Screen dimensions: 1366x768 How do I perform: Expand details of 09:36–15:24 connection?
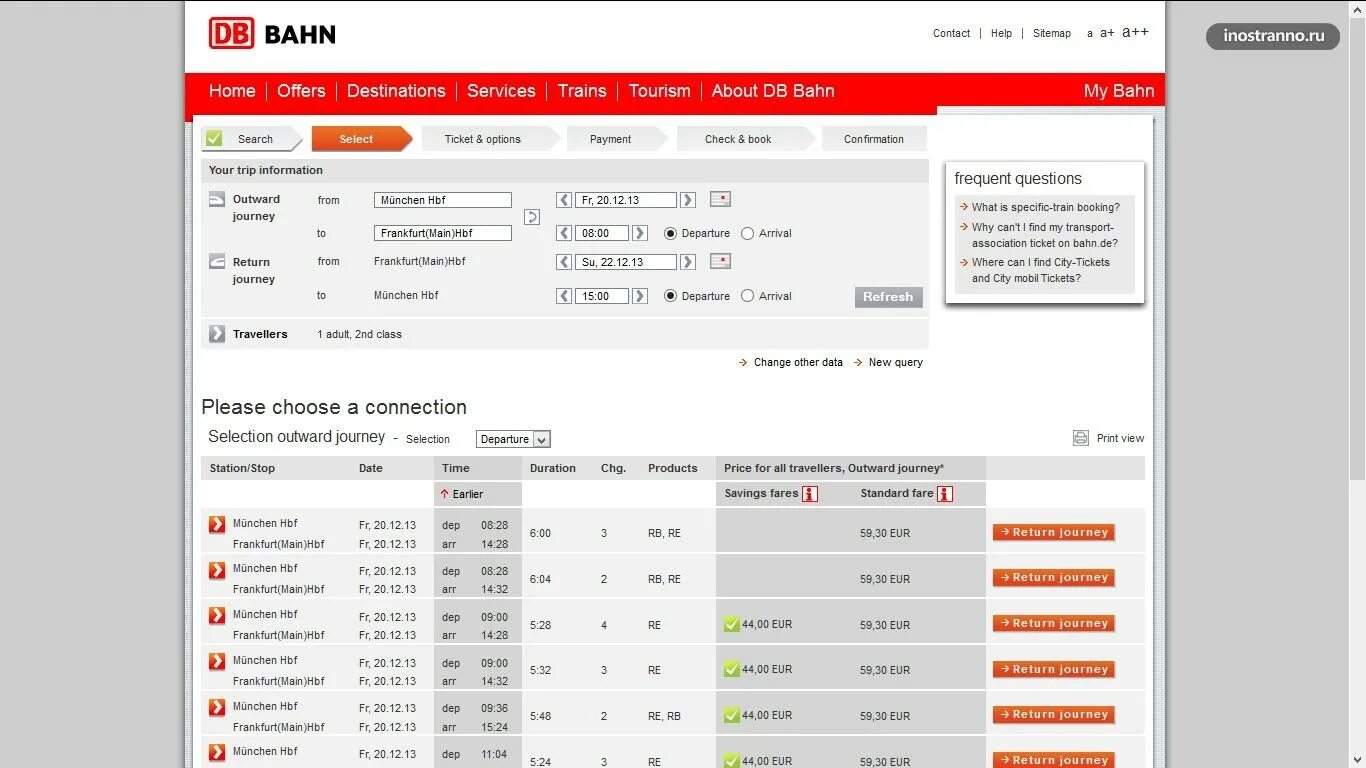[217, 707]
